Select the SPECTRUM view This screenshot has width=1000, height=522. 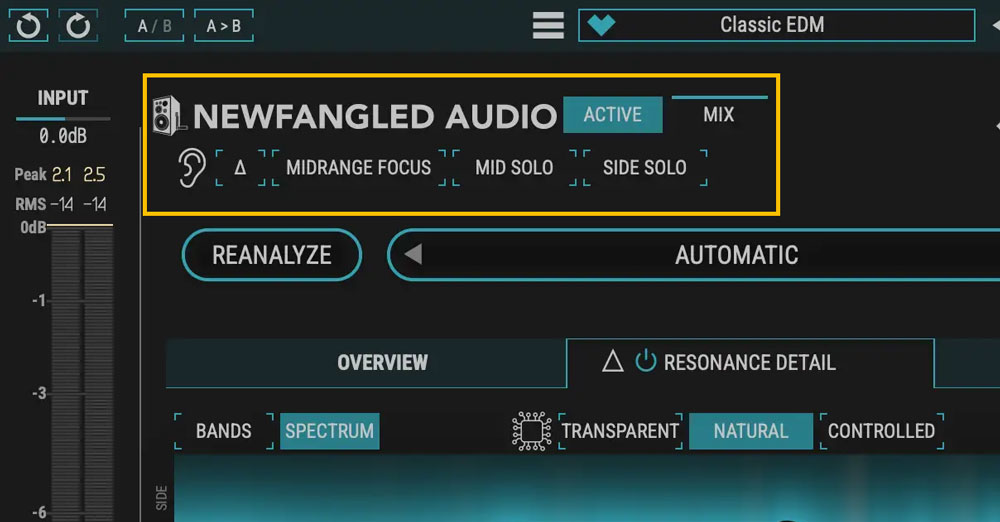330,431
